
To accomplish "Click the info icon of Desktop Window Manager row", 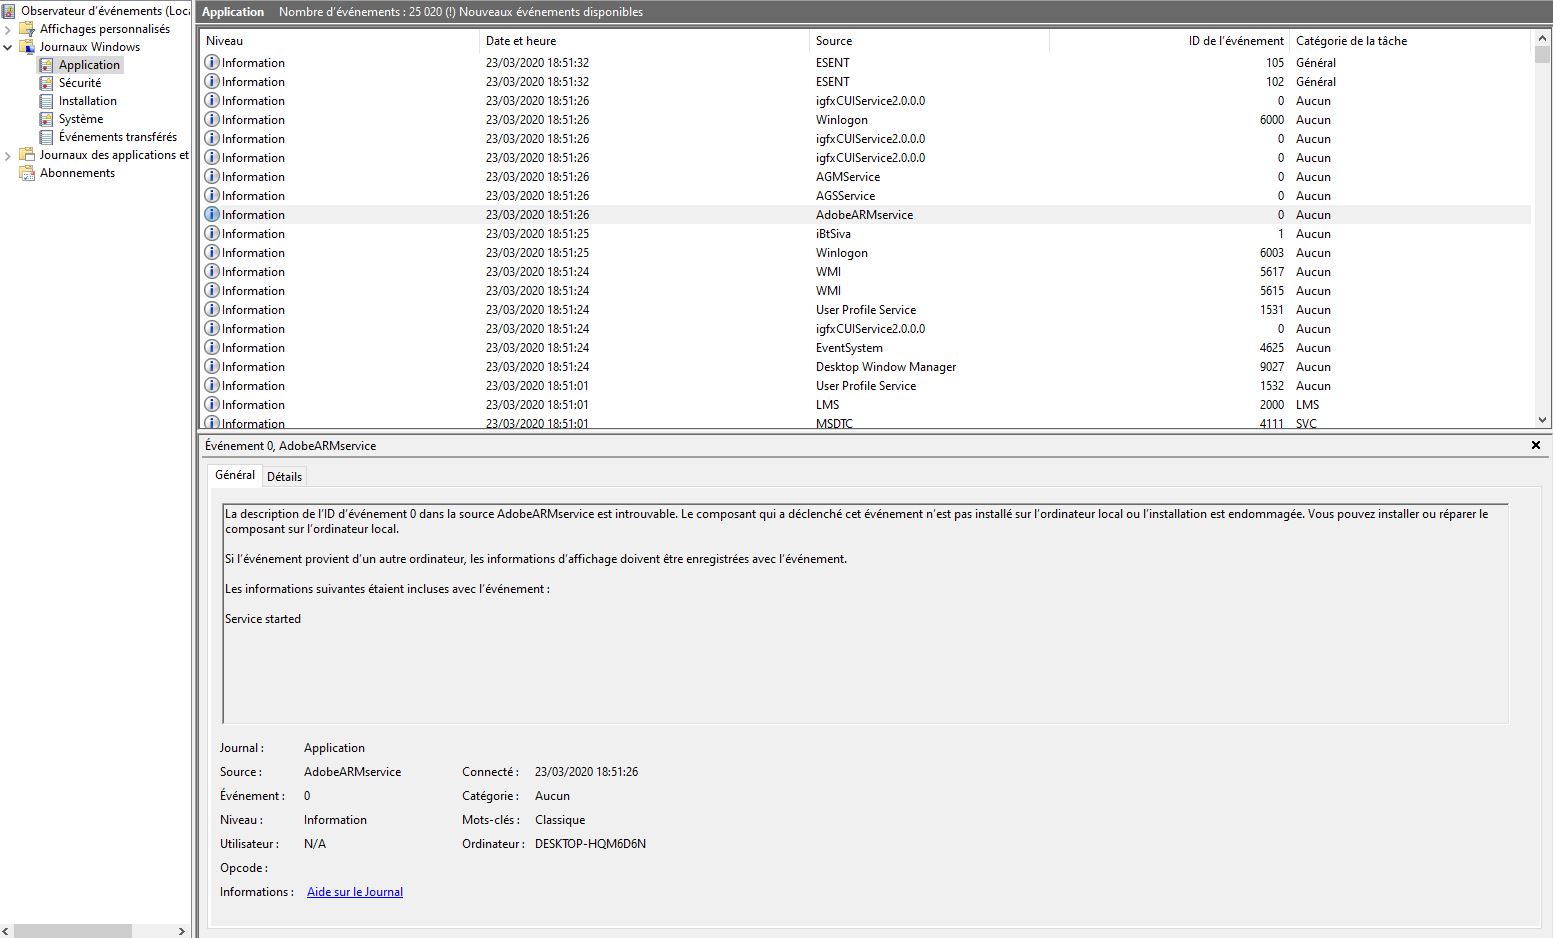I will pyautogui.click(x=212, y=366).
